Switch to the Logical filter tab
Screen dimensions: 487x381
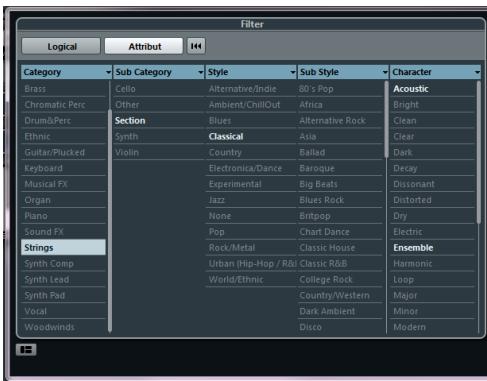[61, 46]
